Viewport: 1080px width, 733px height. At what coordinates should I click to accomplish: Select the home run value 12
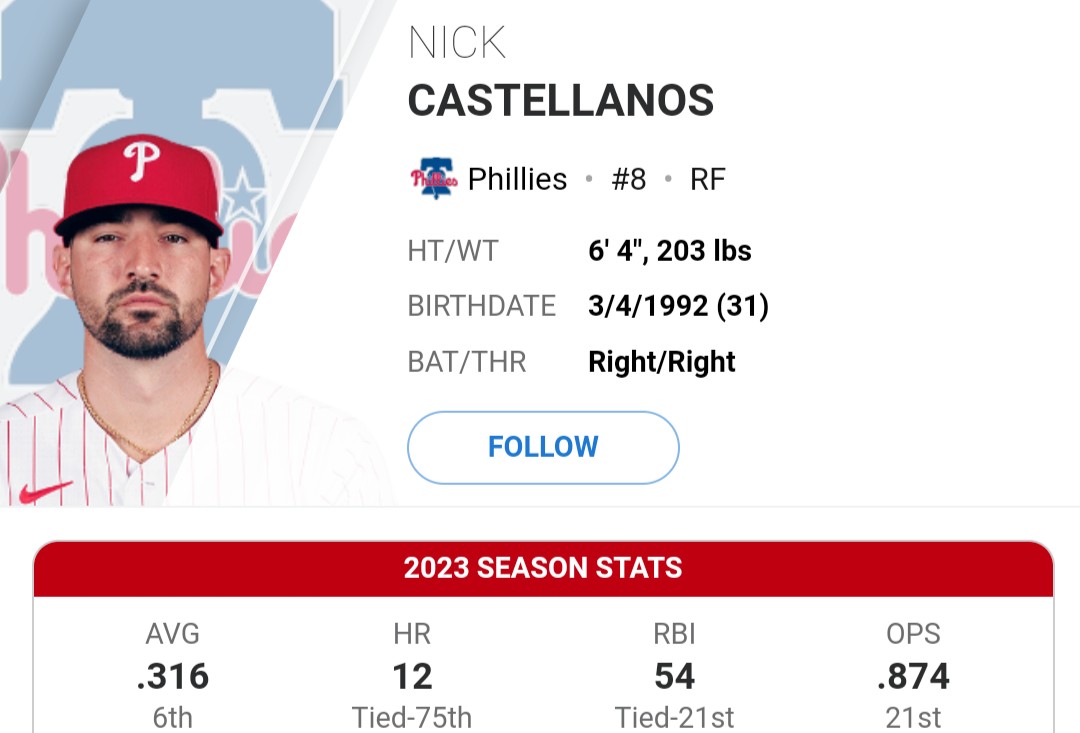coord(412,677)
